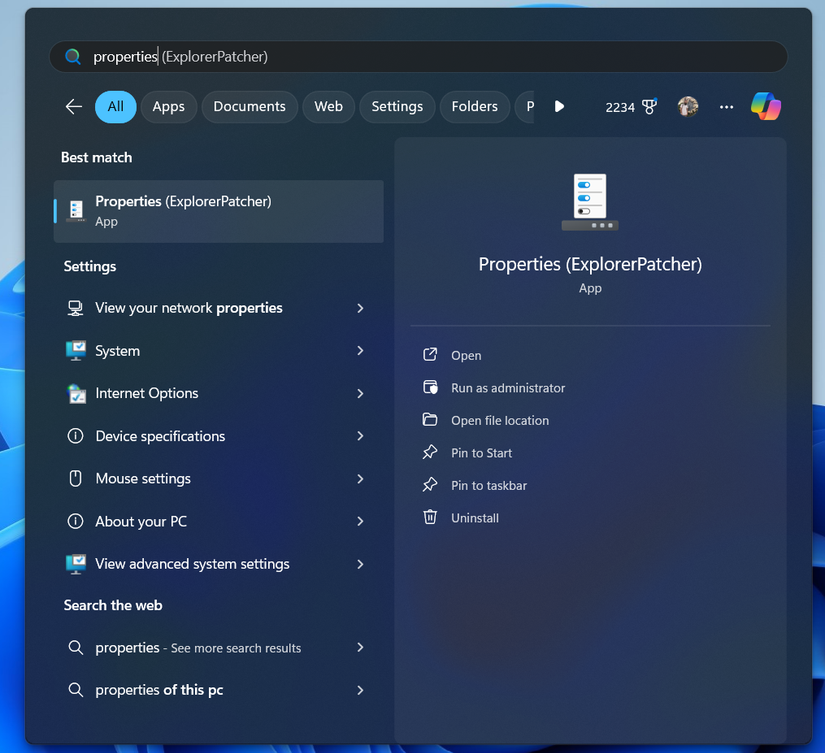
Task: Expand the 'properties of this pc' suggestion
Action: [360, 689]
